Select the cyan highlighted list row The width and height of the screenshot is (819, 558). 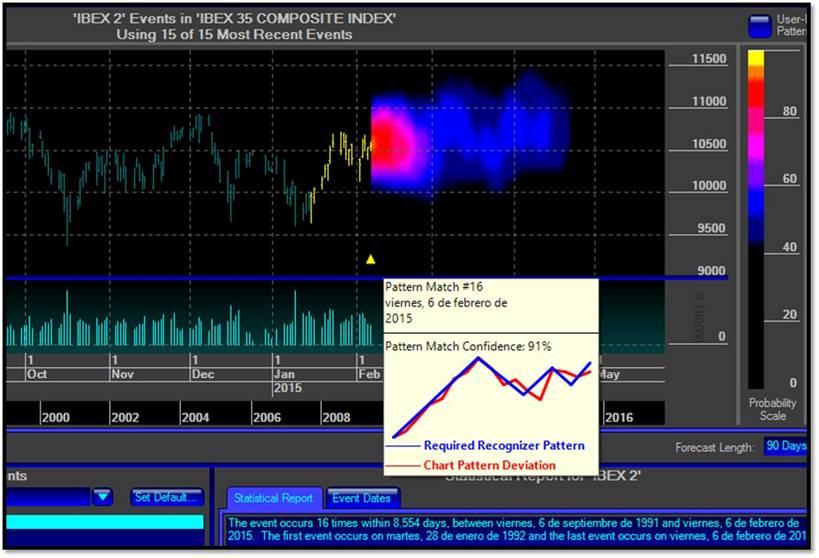(105, 521)
